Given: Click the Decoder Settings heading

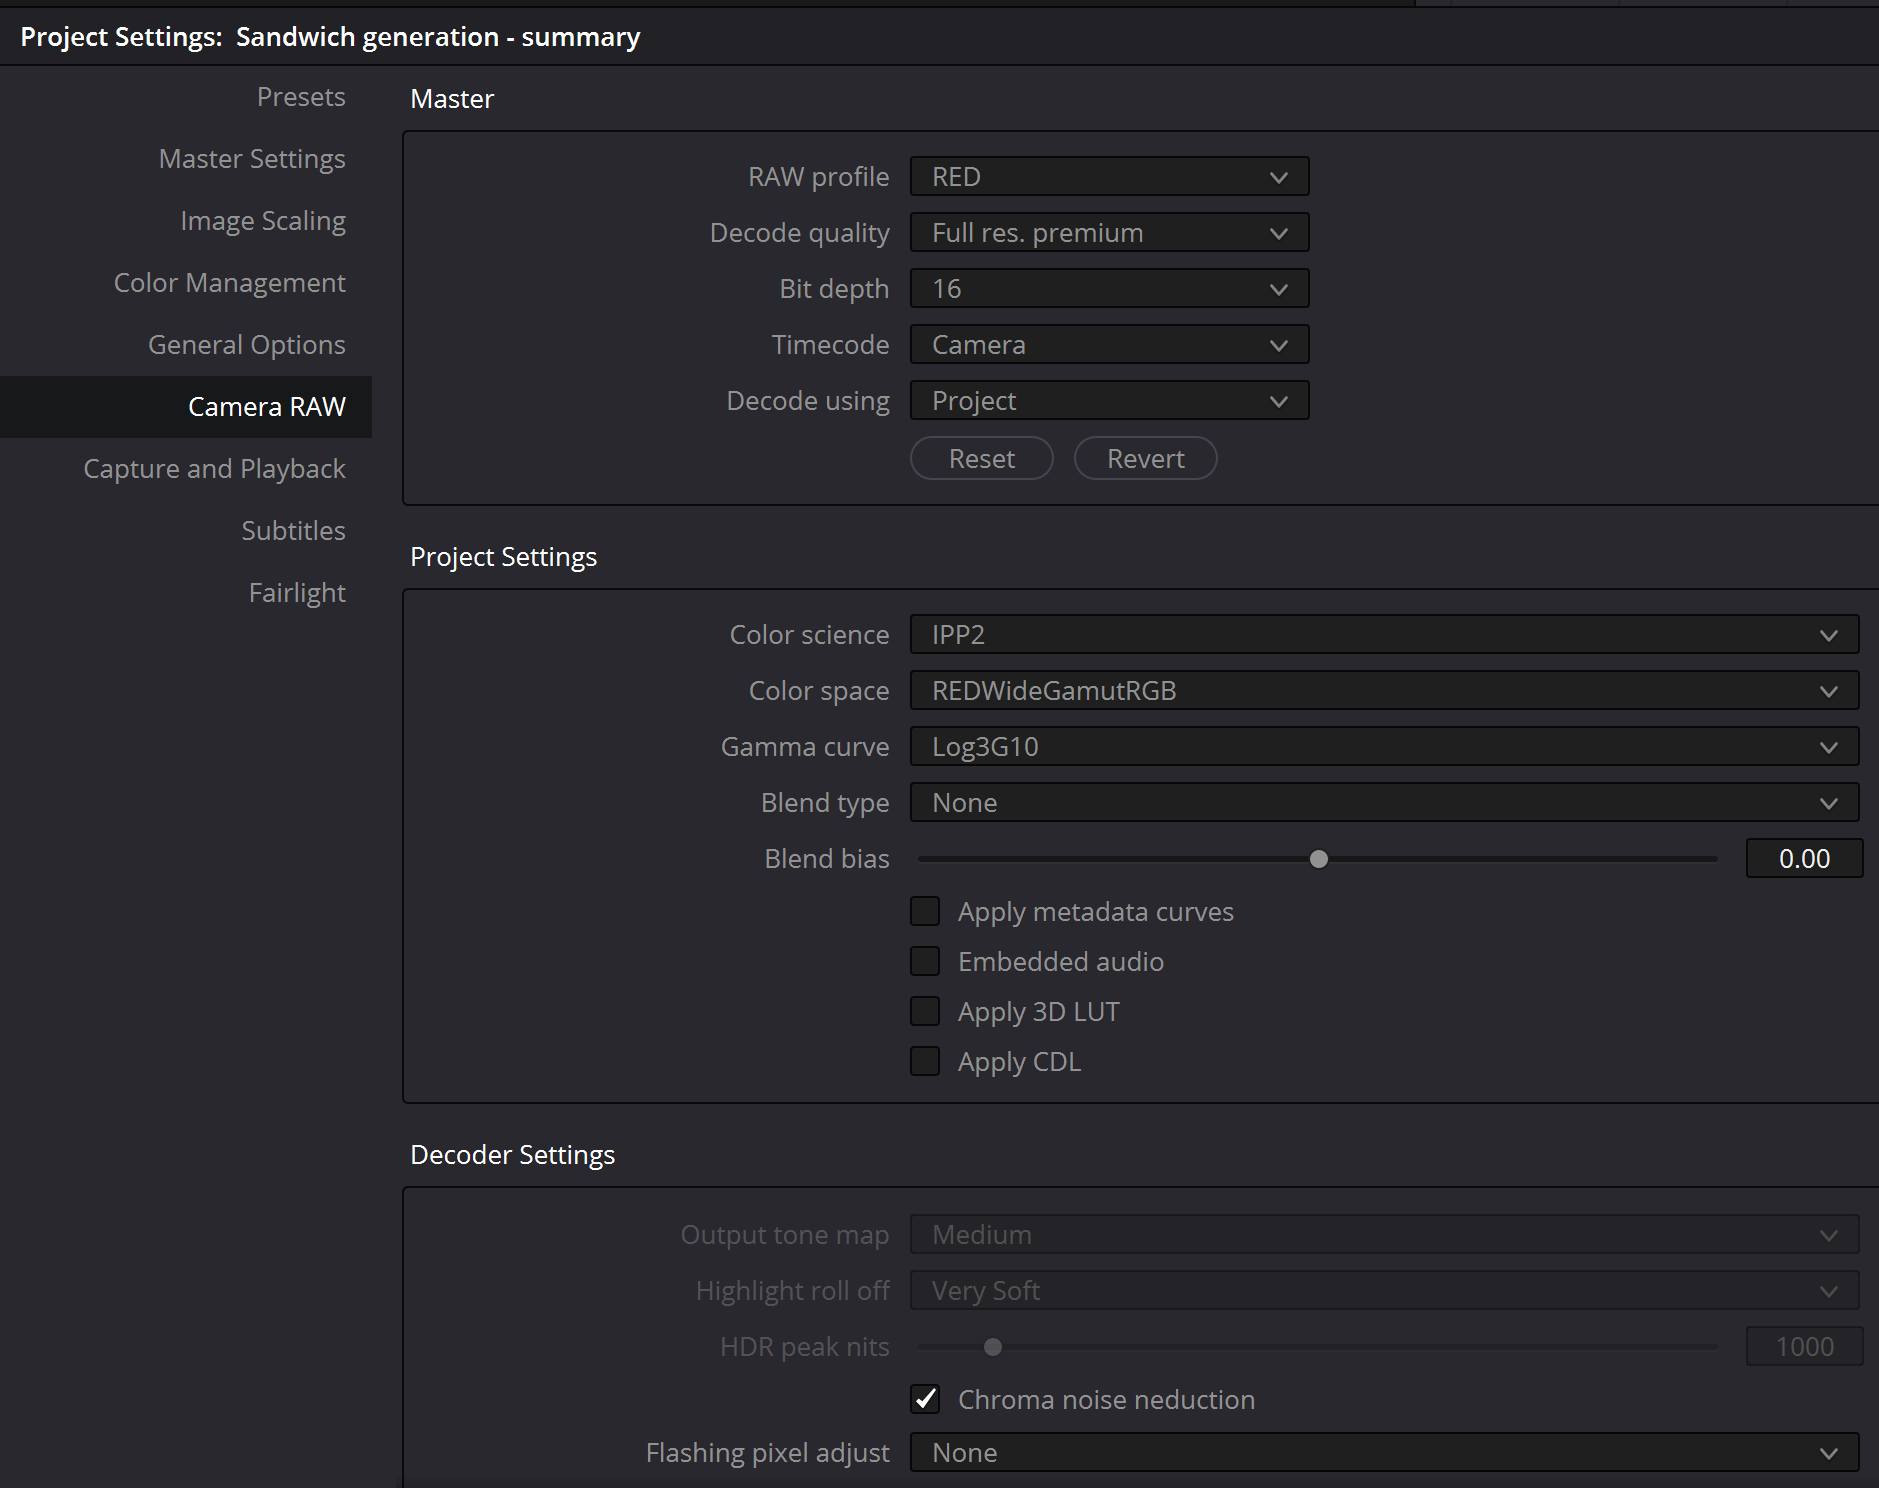Looking at the screenshot, I should [512, 1155].
